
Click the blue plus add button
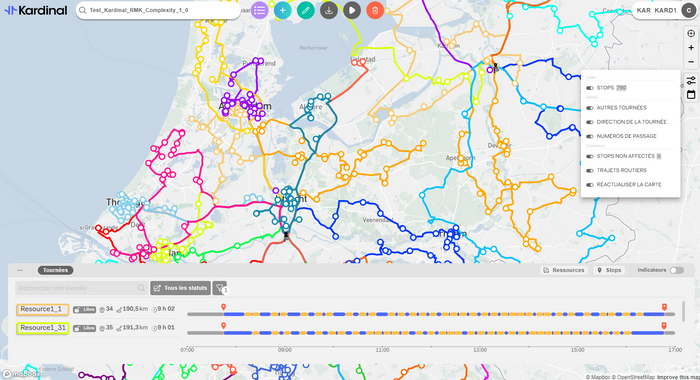click(283, 10)
